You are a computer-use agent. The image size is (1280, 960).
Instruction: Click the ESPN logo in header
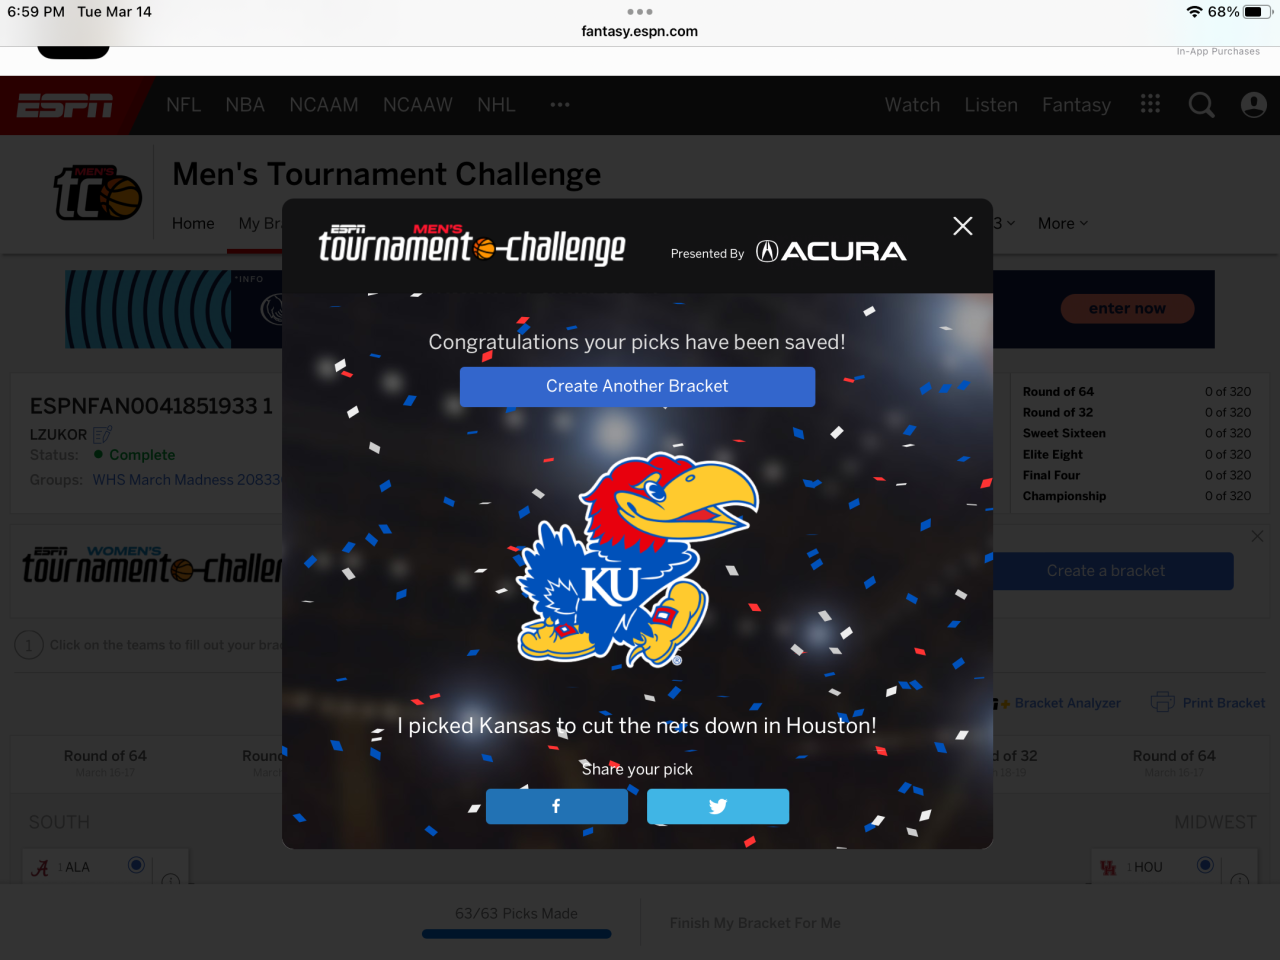click(65, 105)
